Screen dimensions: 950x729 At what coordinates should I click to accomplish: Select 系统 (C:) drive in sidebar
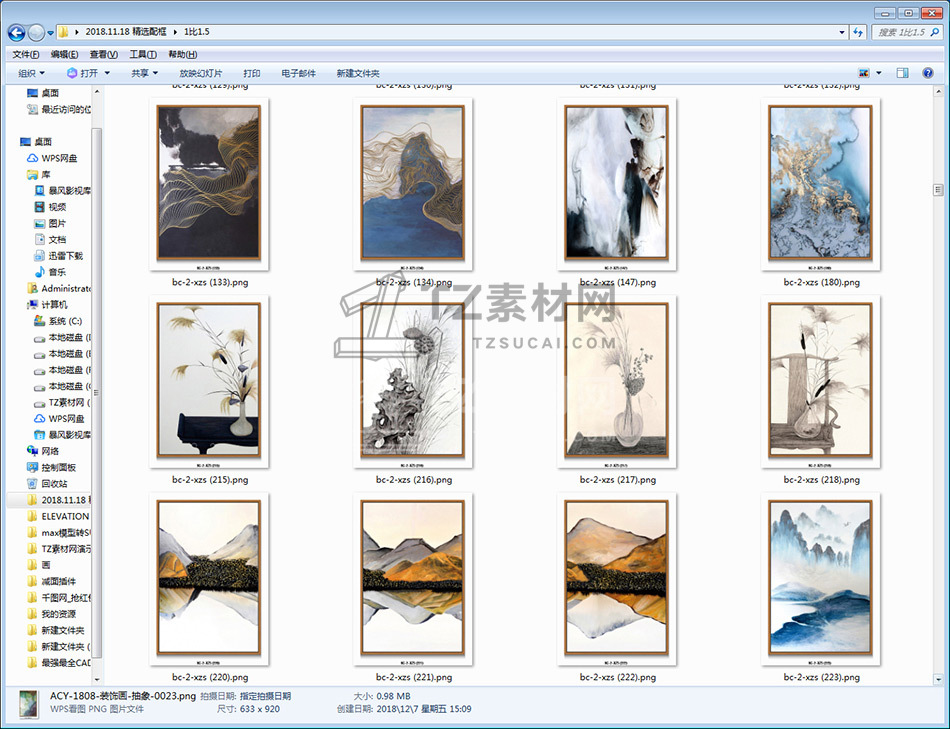64,321
